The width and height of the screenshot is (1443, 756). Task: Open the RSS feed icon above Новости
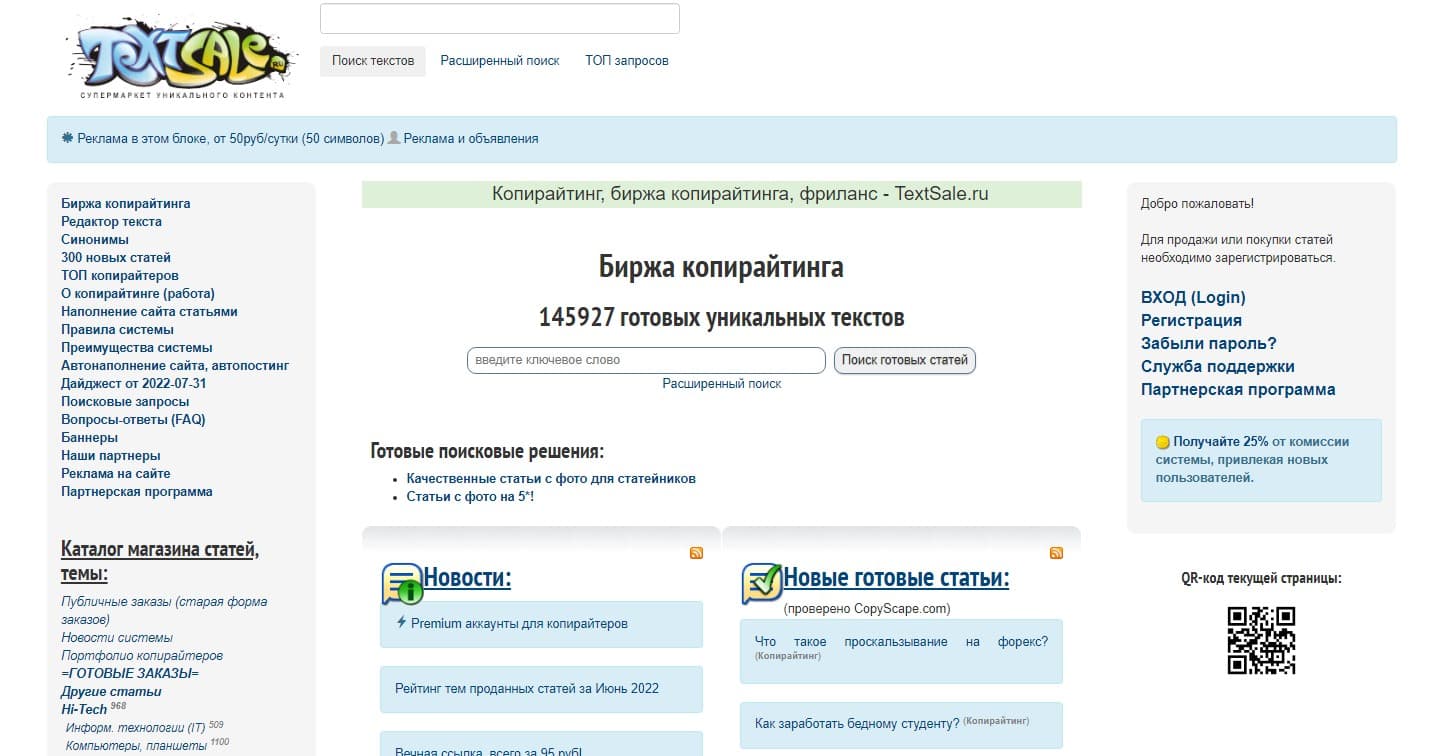697,553
